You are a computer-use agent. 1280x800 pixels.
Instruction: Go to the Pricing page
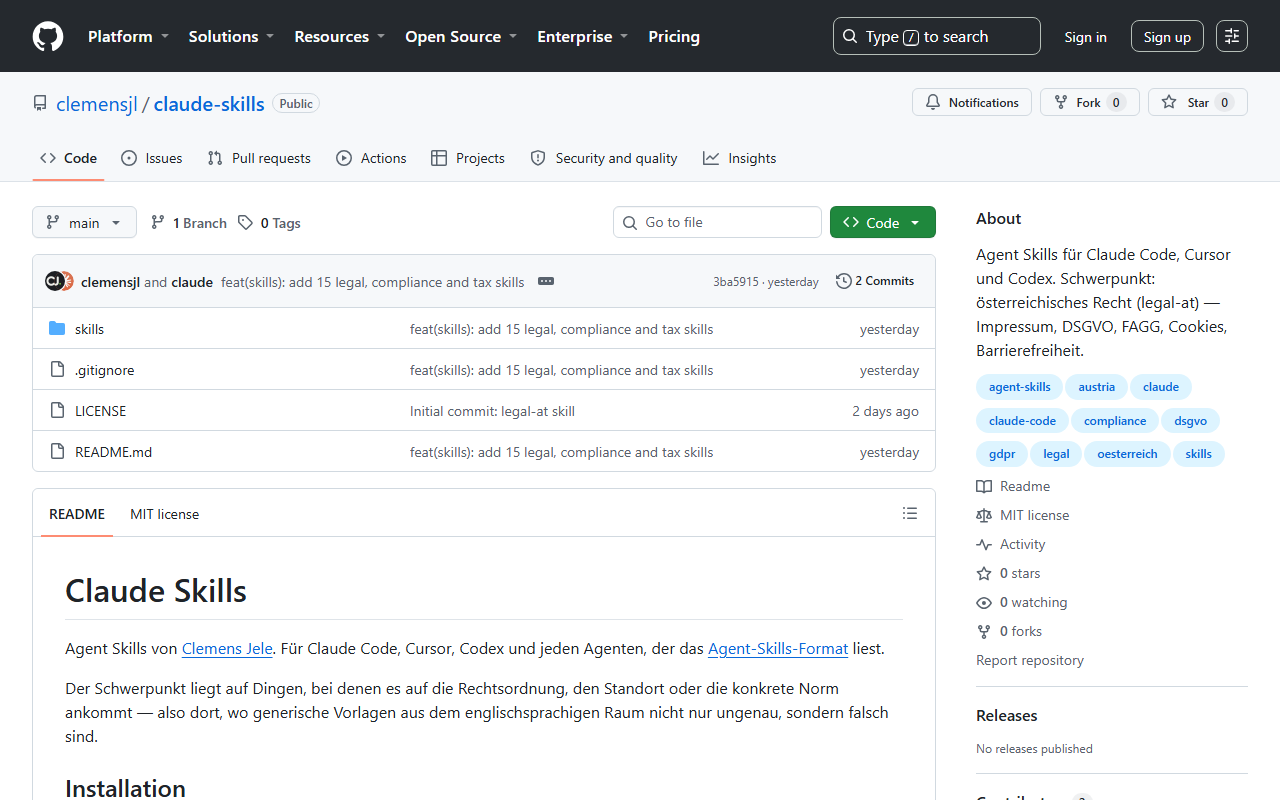pos(674,36)
